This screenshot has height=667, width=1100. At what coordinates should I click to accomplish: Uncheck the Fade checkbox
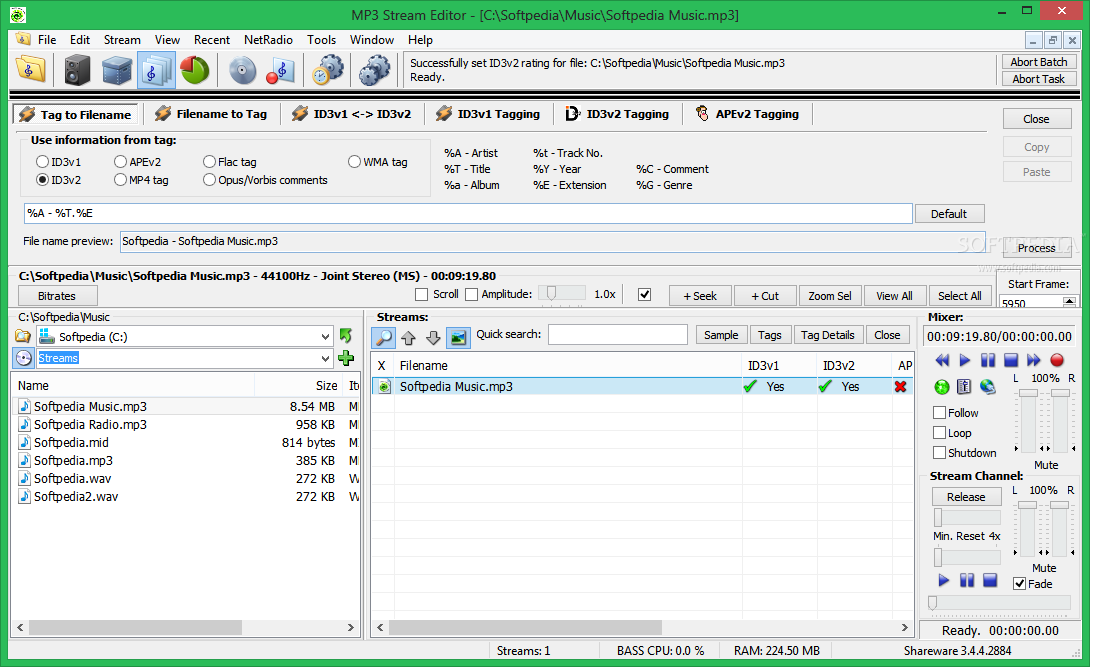pyautogui.click(x=1020, y=584)
